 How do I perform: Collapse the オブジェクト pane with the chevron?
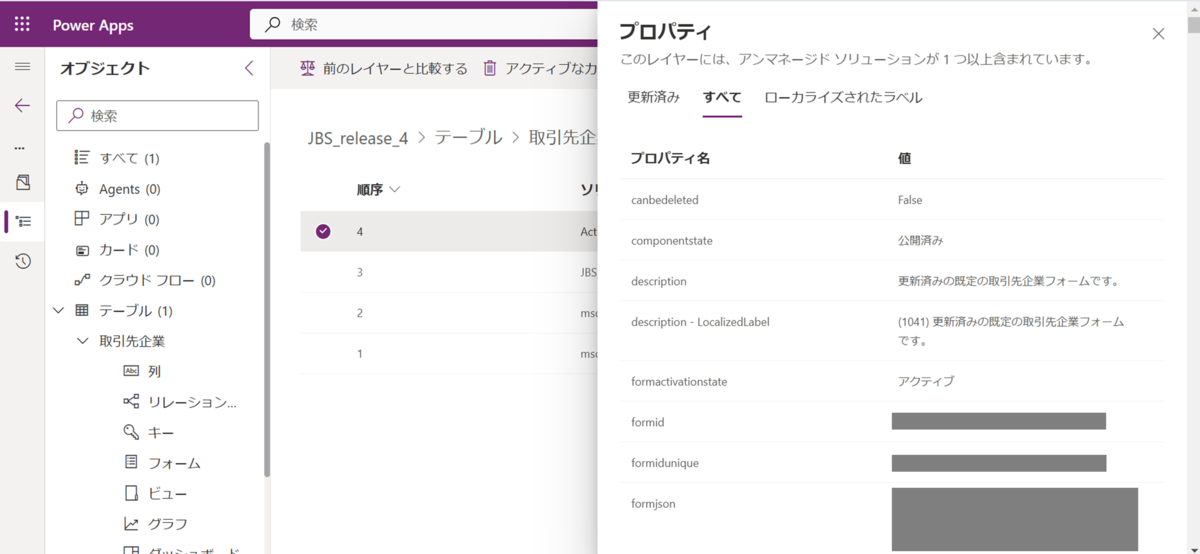[x=249, y=68]
